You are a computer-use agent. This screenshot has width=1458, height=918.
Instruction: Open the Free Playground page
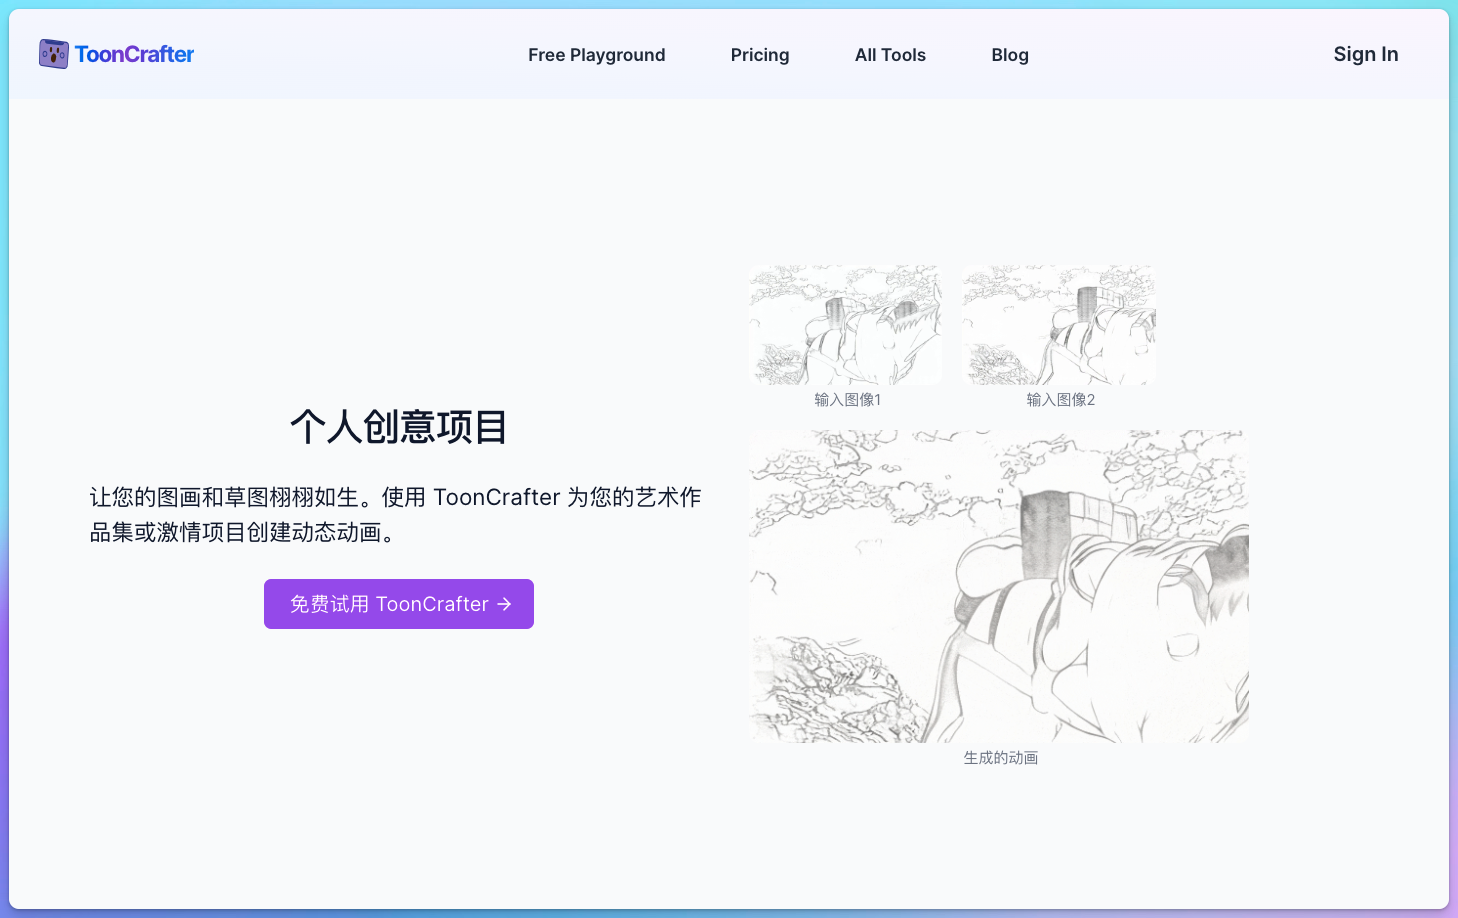596,55
